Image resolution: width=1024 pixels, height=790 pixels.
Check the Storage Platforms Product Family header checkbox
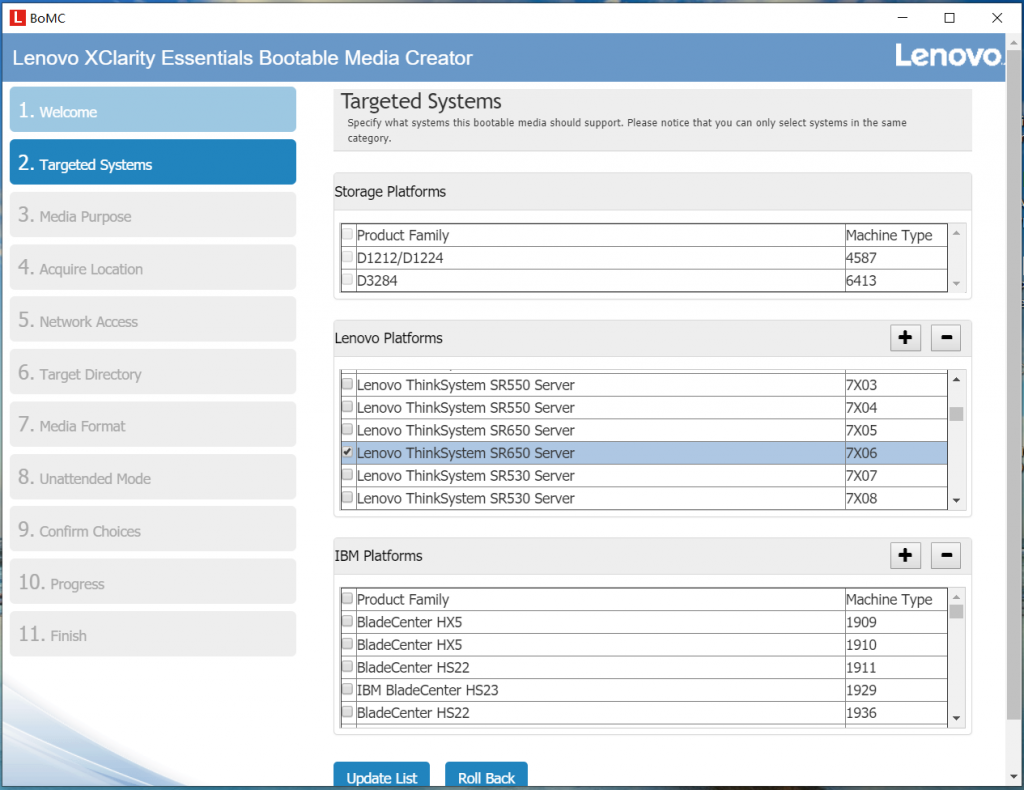pyautogui.click(x=347, y=234)
